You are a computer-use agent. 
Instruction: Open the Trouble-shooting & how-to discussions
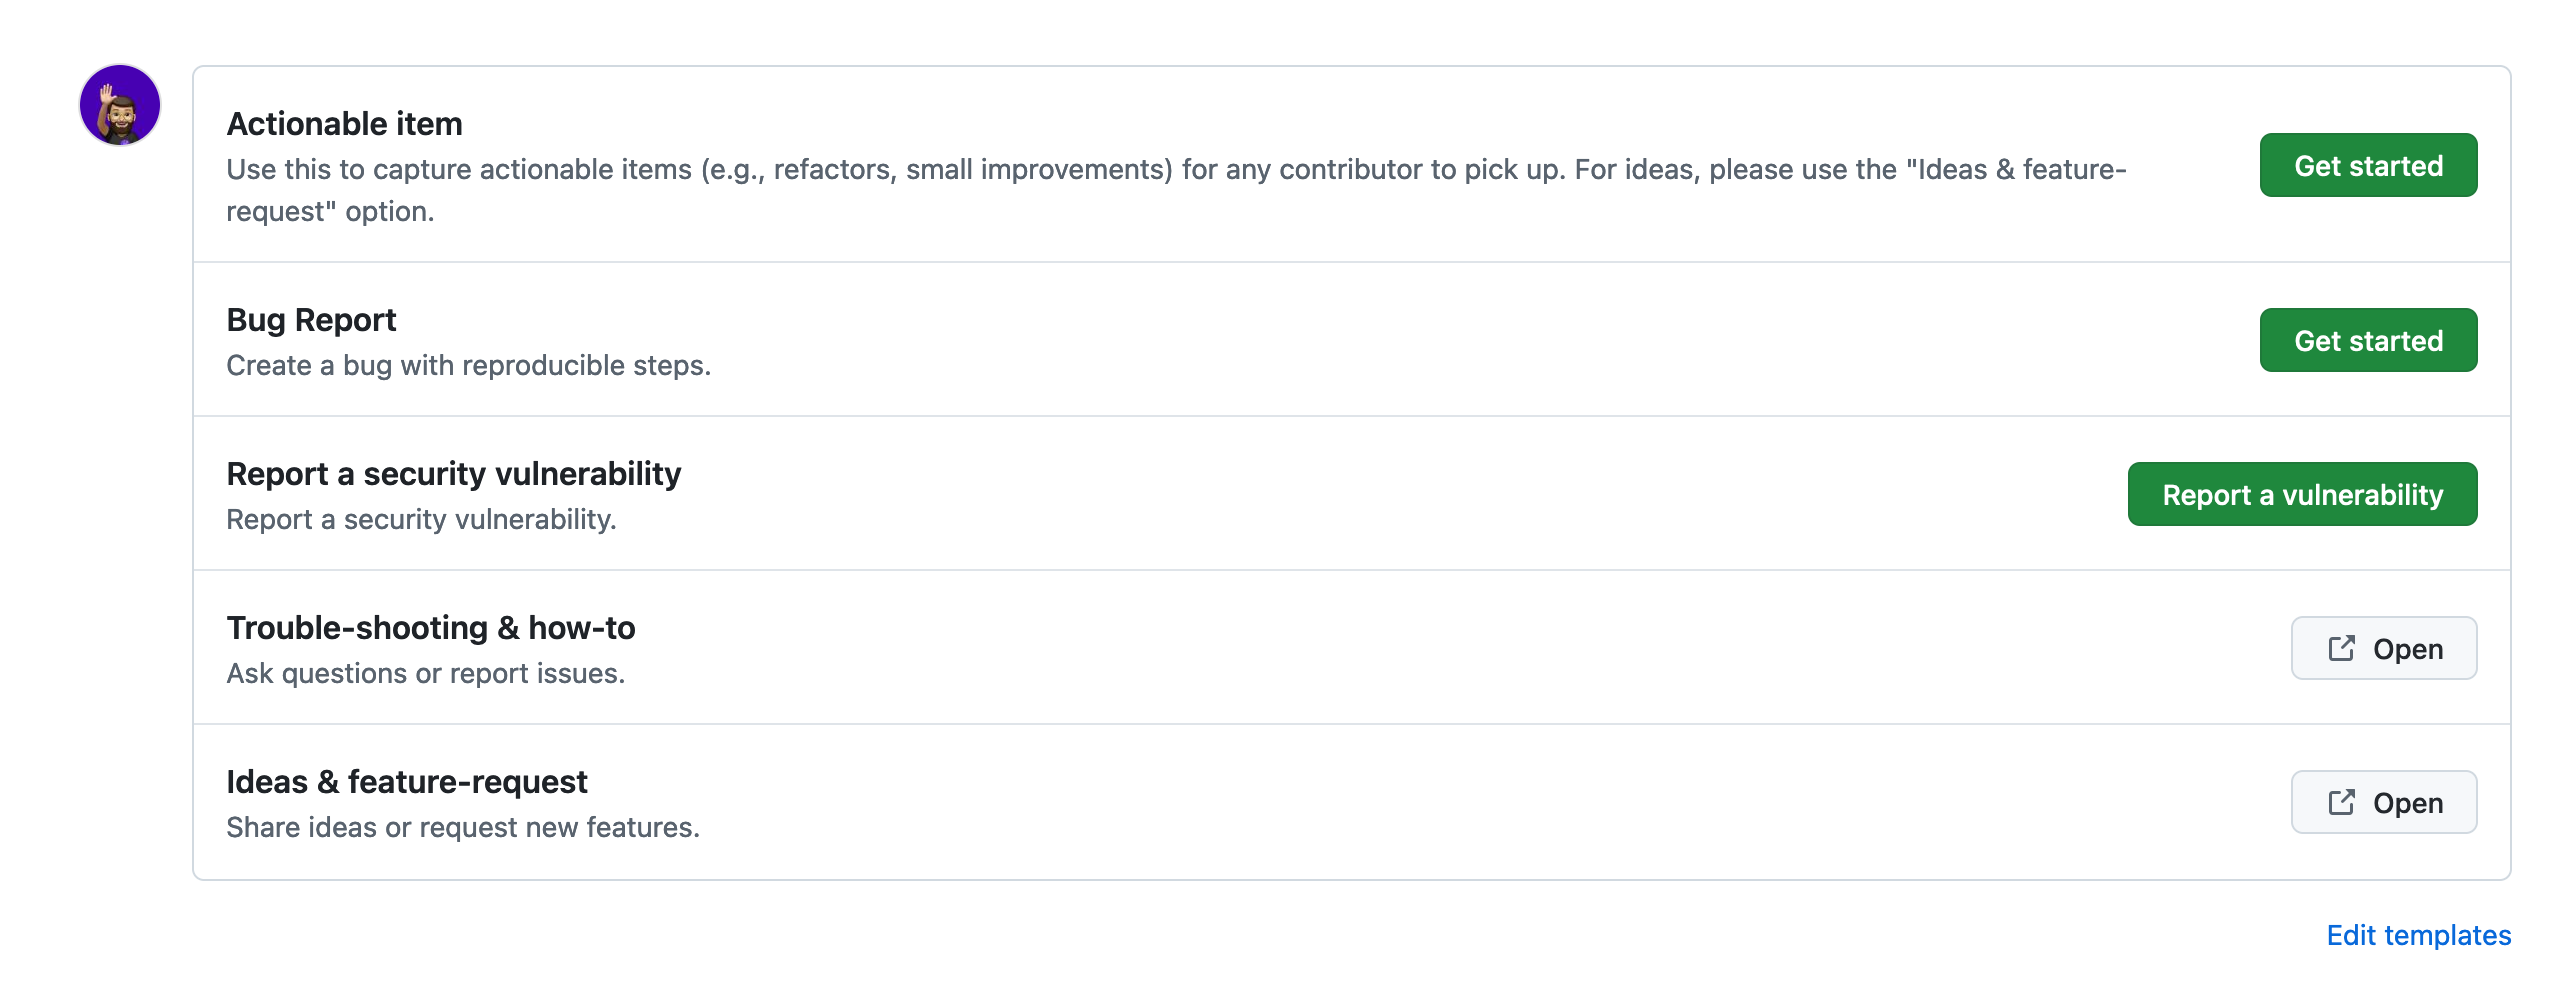tap(2384, 648)
